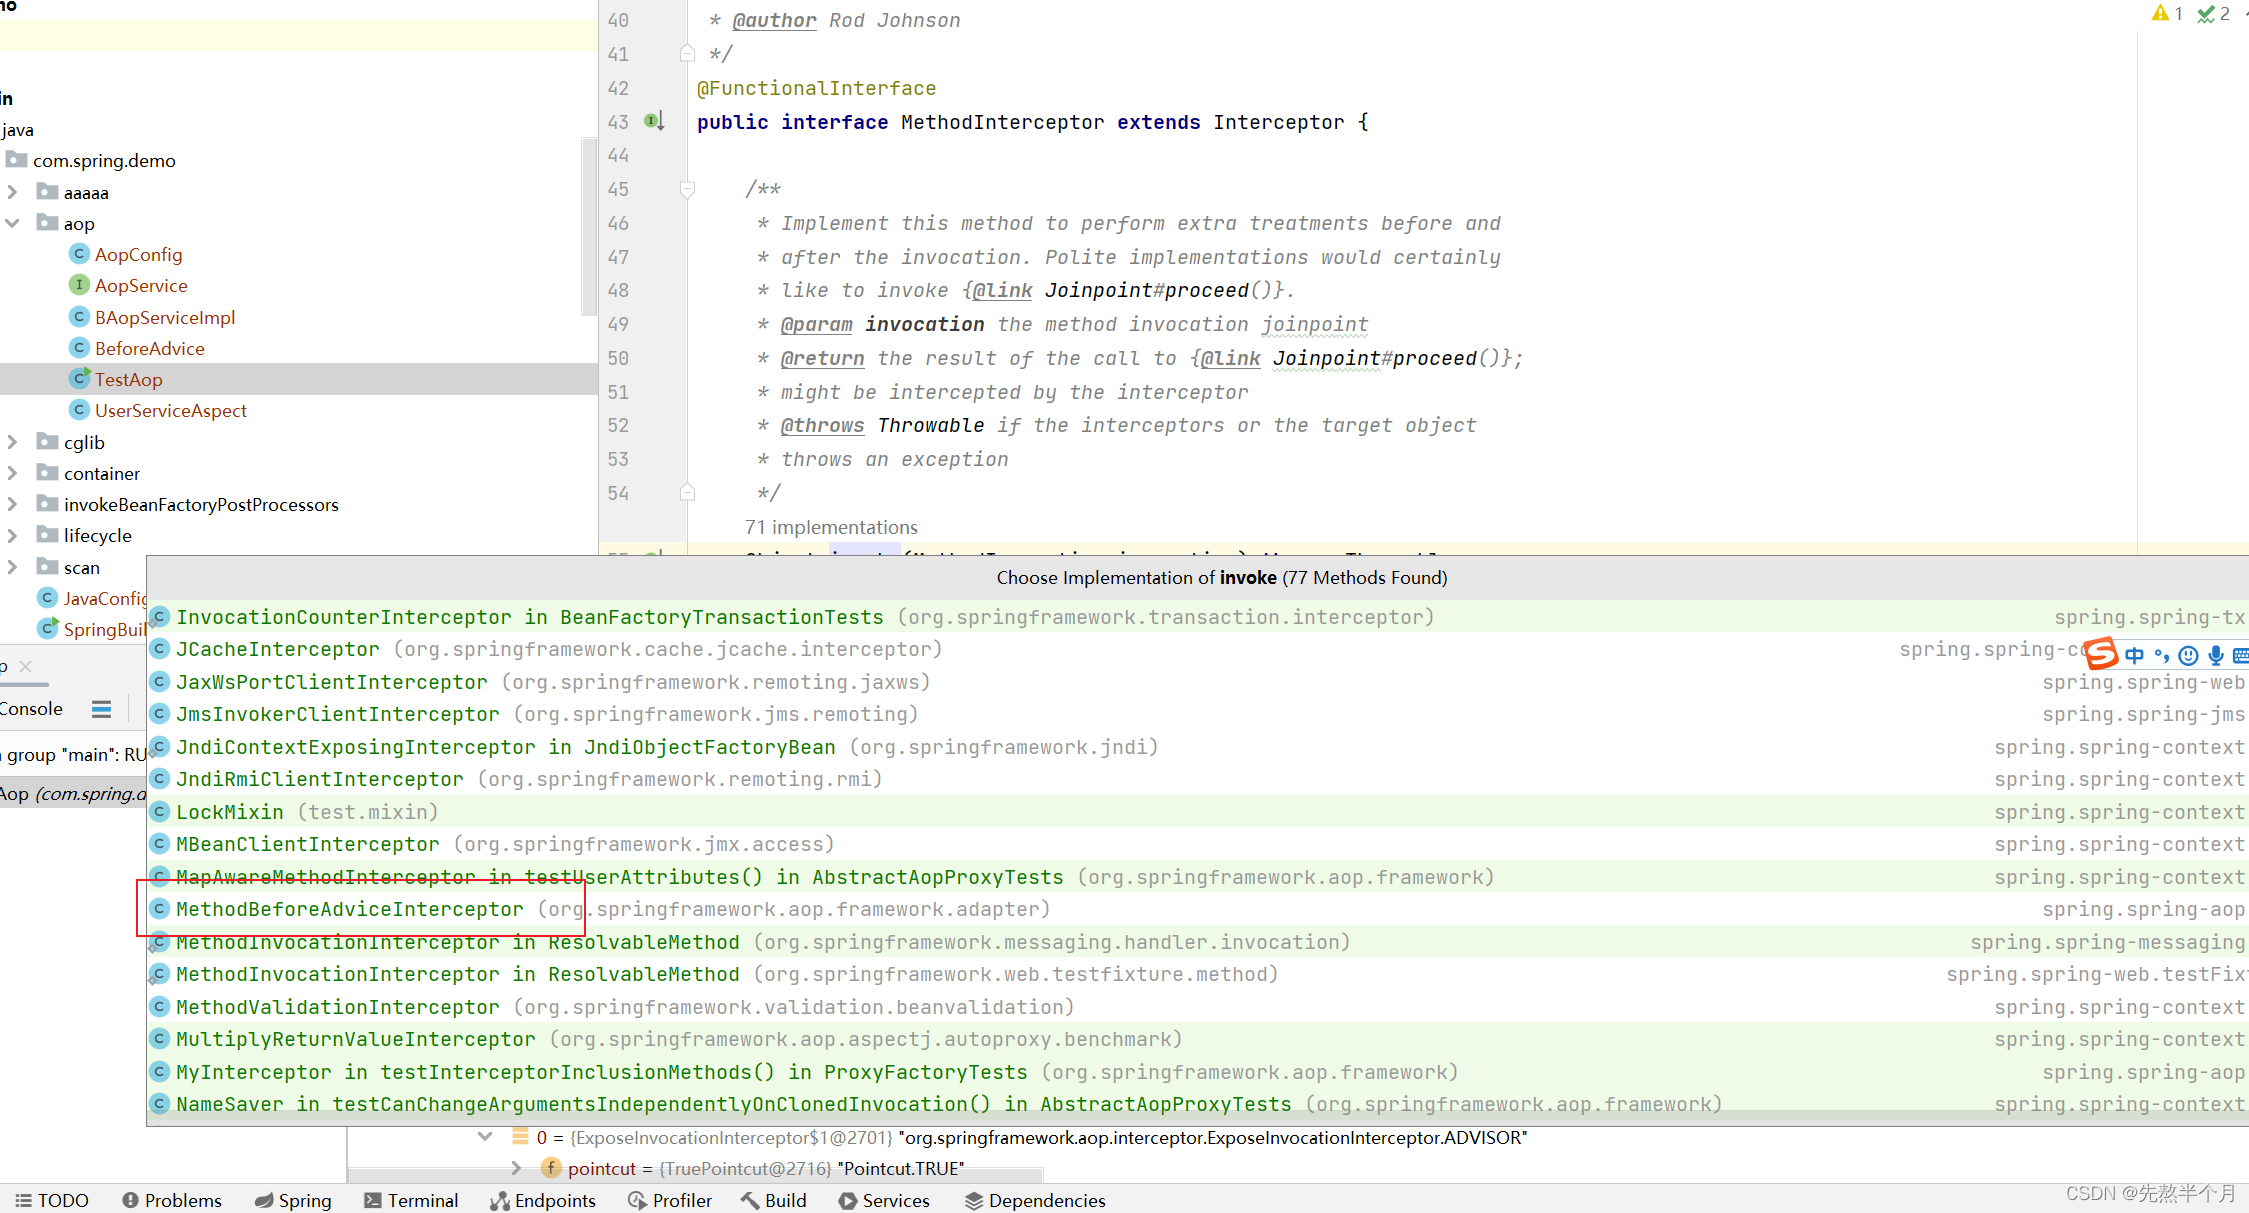The height and width of the screenshot is (1213, 2249).
Task: Switch to the Console tab
Action: [32, 709]
